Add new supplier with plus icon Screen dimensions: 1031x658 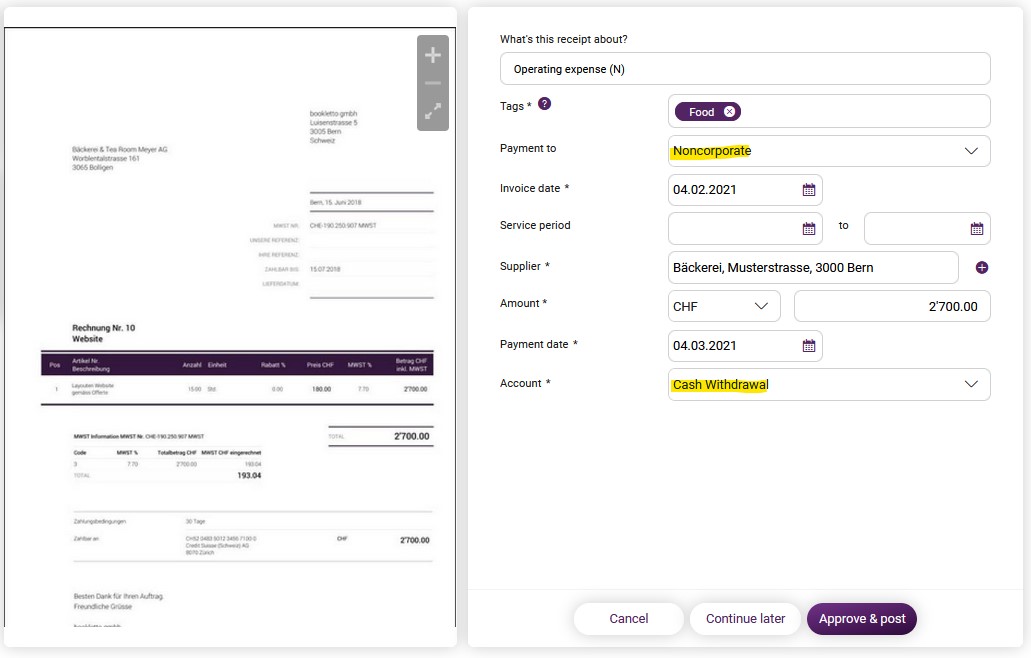982,268
